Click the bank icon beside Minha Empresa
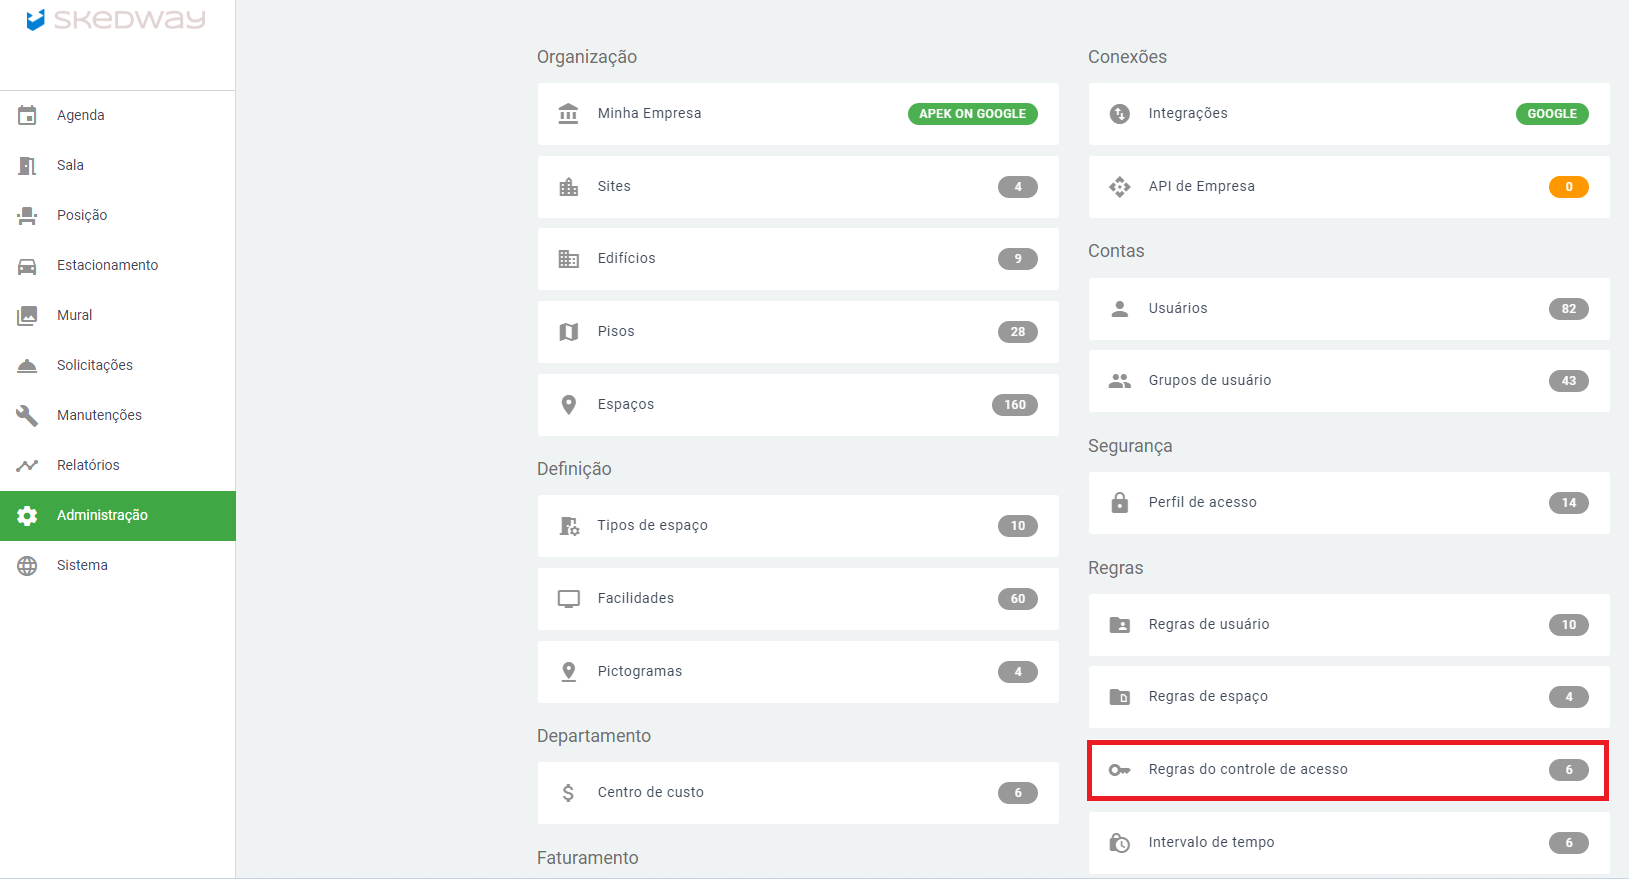The height and width of the screenshot is (879, 1629). coord(568,114)
